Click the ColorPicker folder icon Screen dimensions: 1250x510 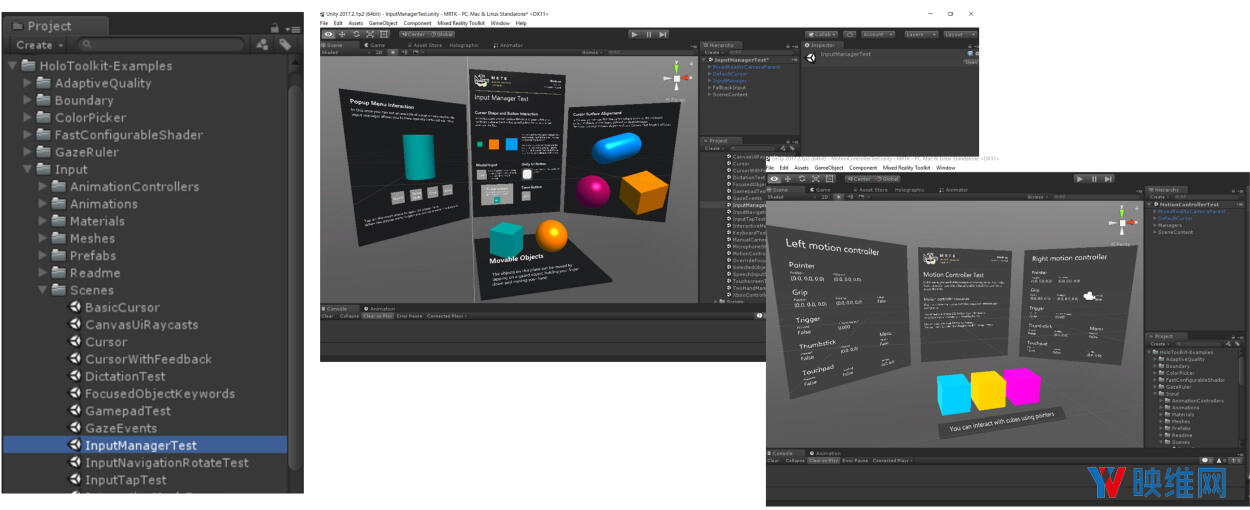point(43,117)
